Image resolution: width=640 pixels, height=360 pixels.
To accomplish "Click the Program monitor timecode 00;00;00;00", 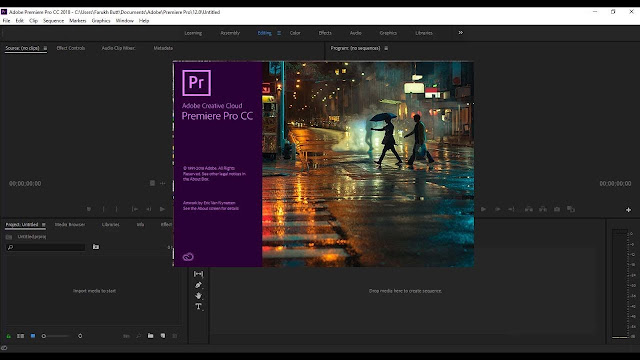I will tap(615, 184).
